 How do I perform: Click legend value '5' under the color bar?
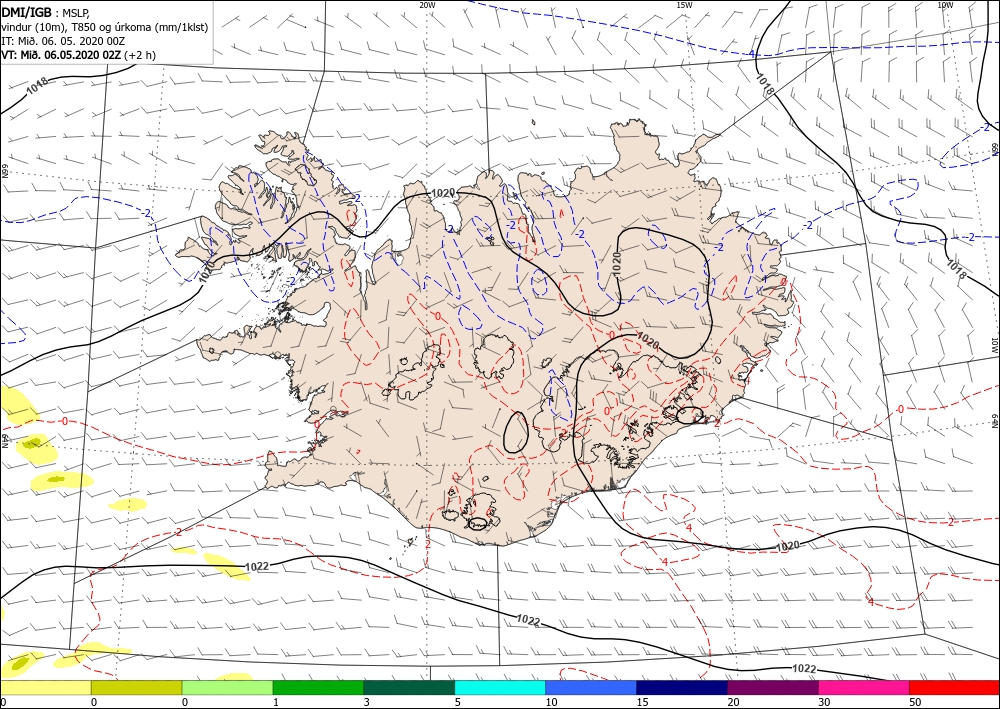tap(457, 702)
